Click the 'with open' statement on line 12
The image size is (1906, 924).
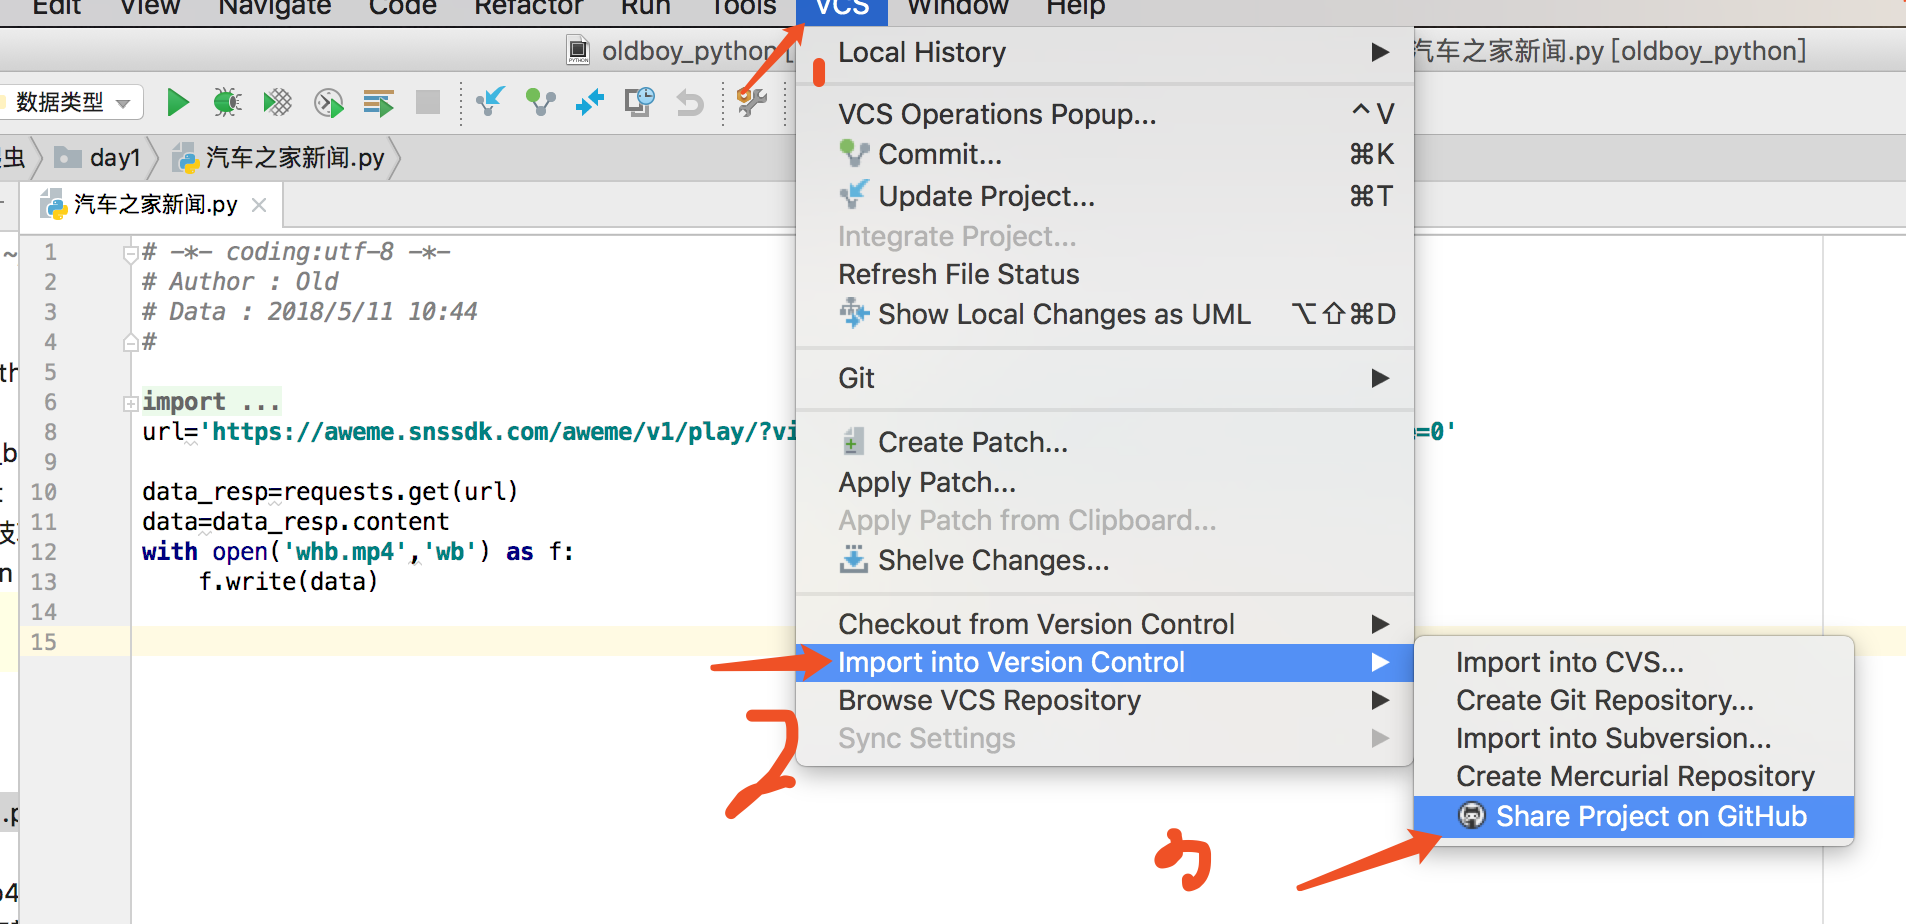pyautogui.click(x=358, y=552)
